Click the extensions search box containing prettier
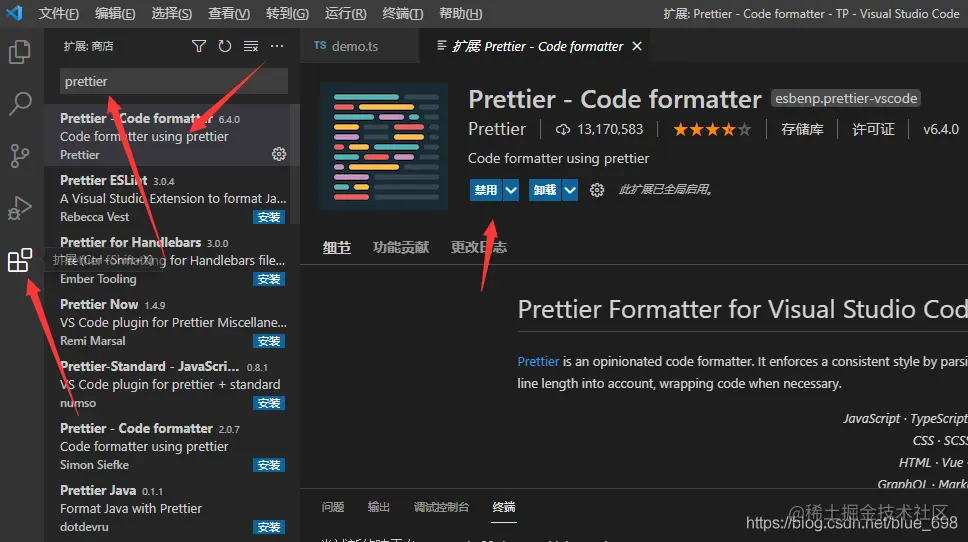 tap(173, 81)
